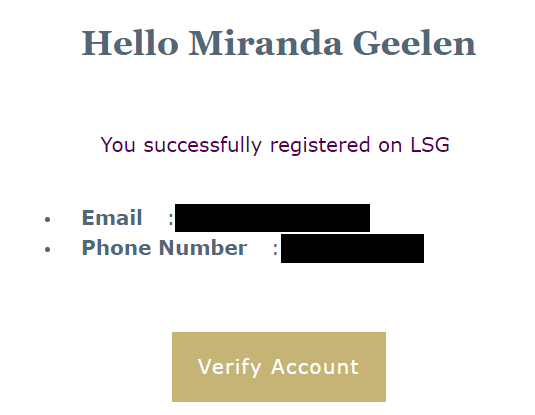Click the word You in message
This screenshot has width=535, height=415.
point(118,145)
